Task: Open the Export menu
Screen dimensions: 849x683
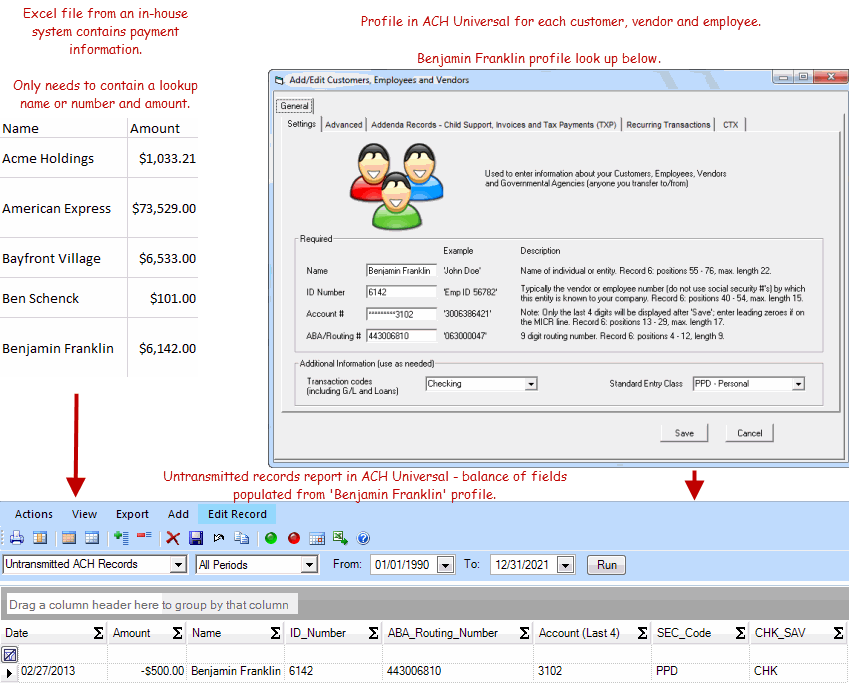Action: [132, 514]
